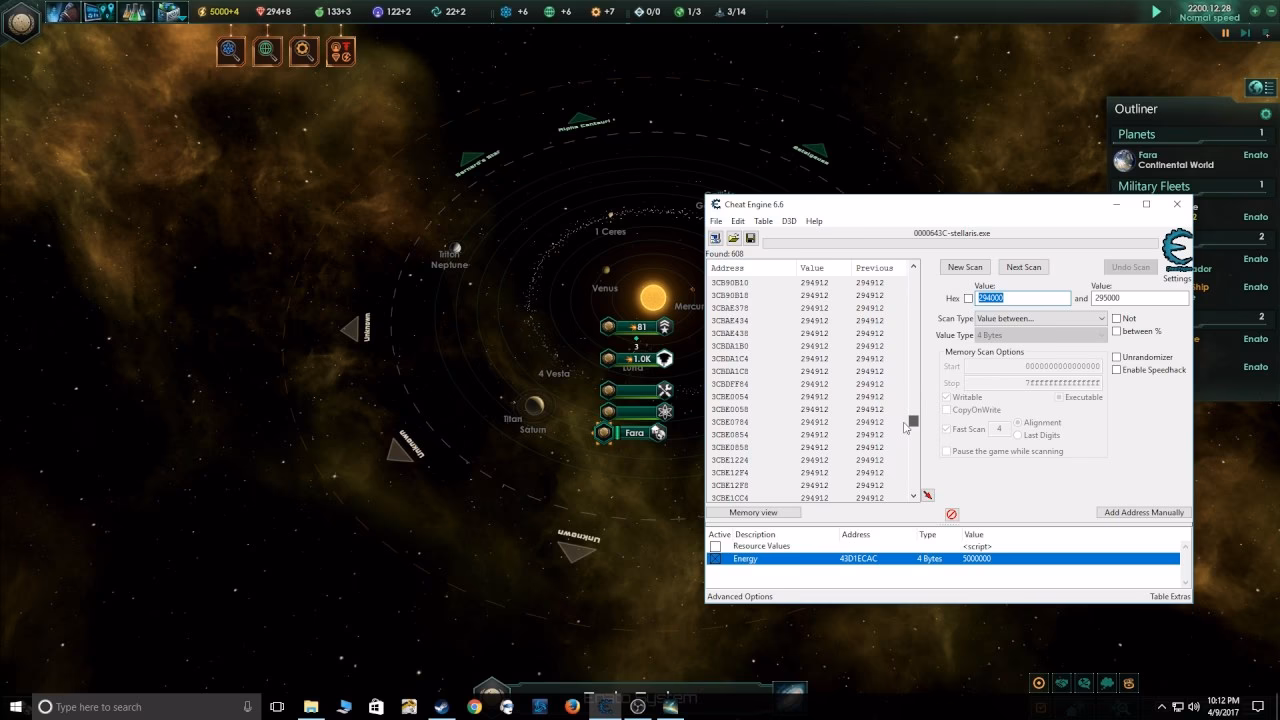This screenshot has height=720, width=1280.
Task: Click the Cheat Engine open process icon
Action: 716,238
